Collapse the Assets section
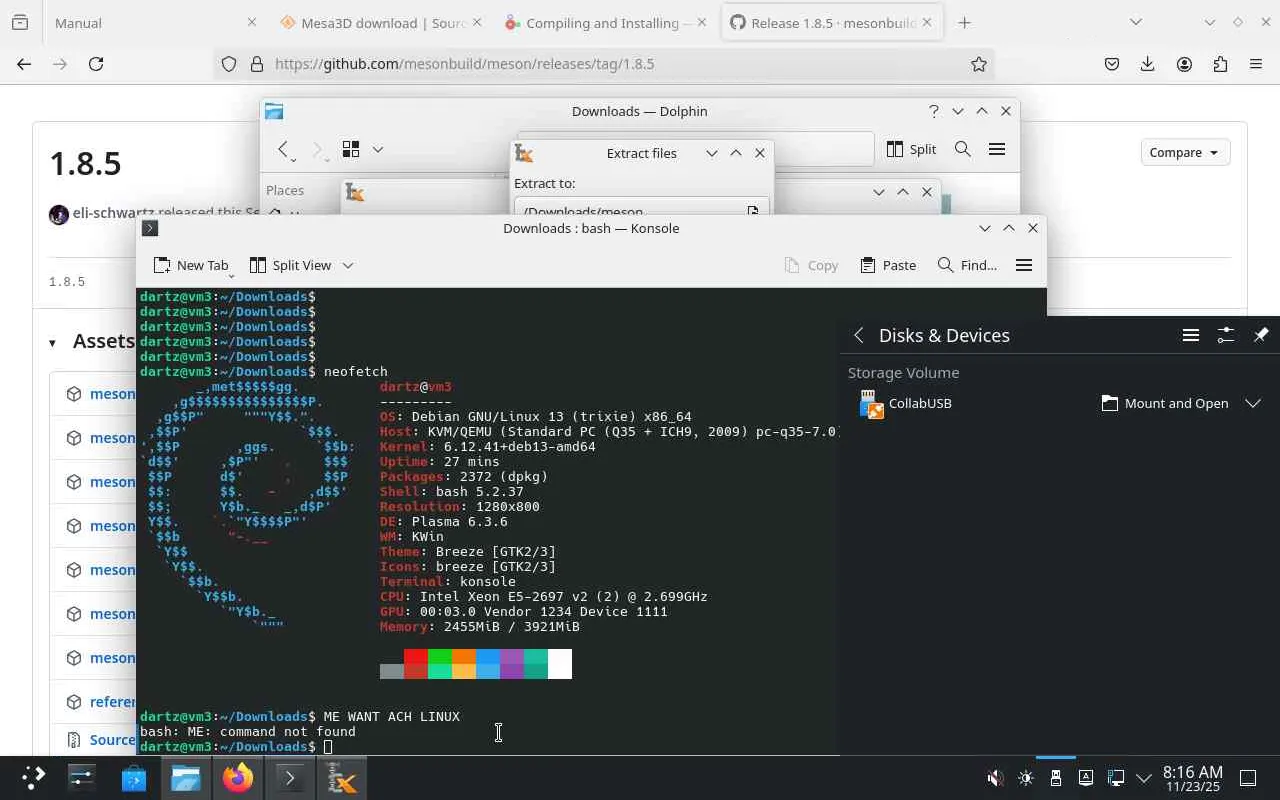This screenshot has width=1280, height=800. (x=52, y=343)
